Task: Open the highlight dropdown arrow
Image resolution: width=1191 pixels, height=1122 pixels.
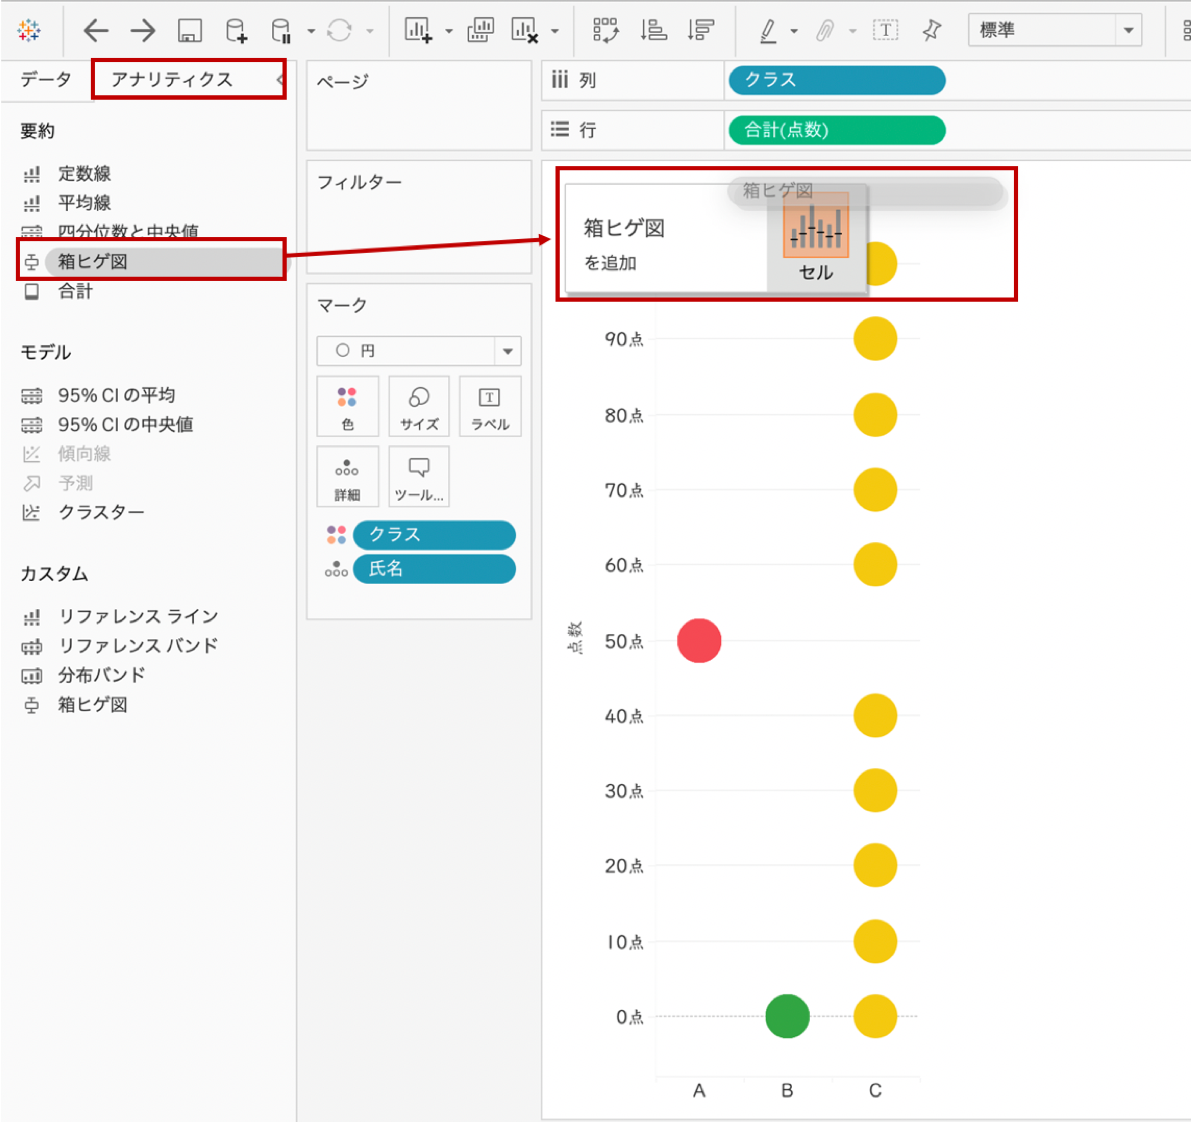Action: click(795, 31)
